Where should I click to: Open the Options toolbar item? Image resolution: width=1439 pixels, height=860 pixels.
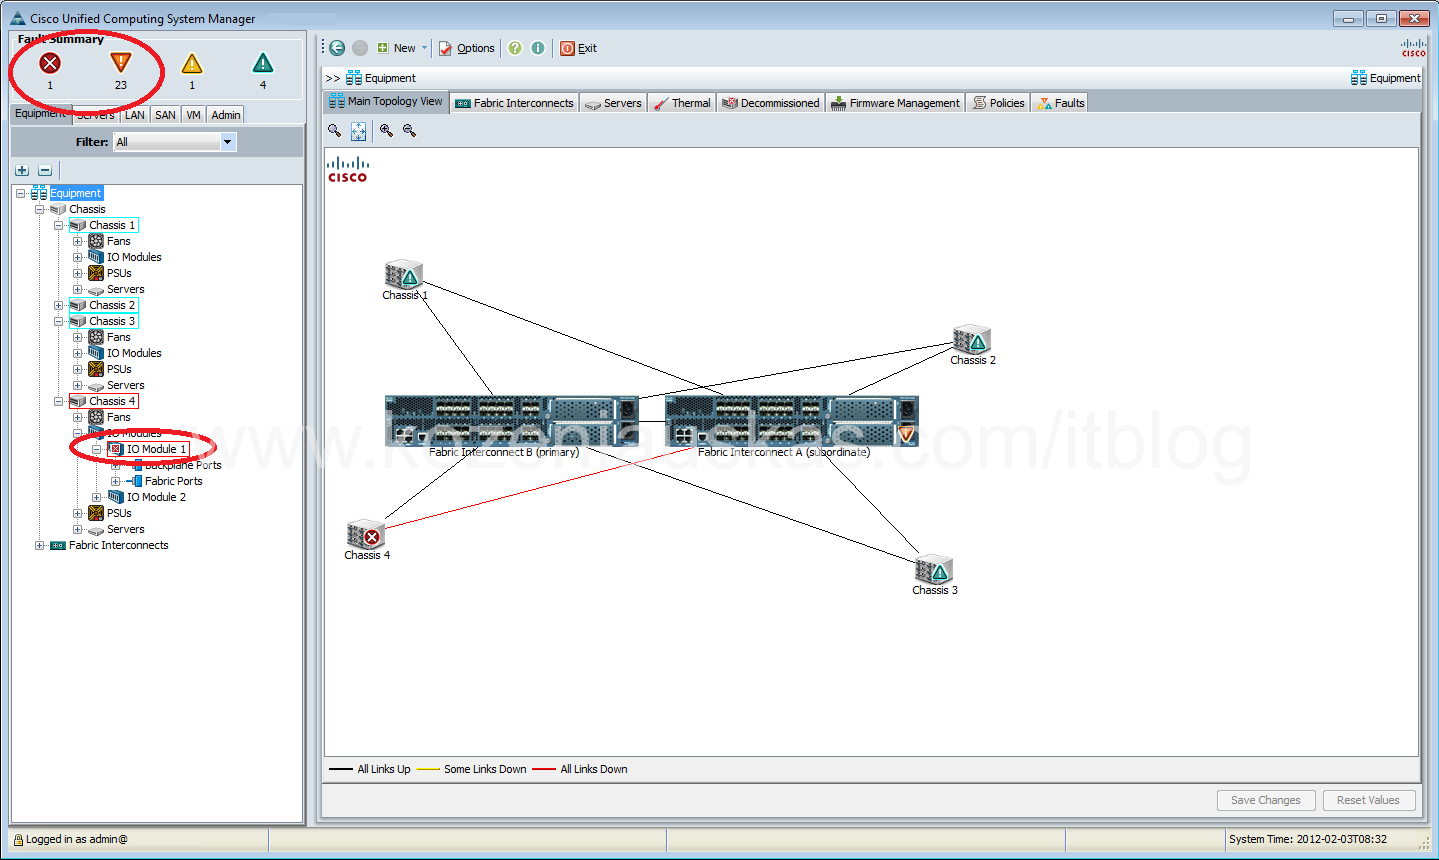point(467,48)
